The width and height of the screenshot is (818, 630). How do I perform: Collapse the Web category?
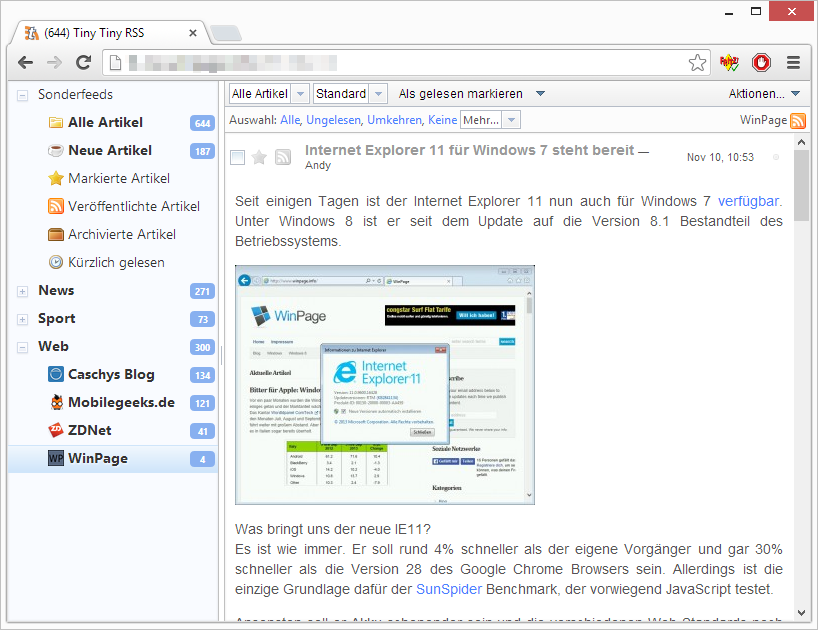point(22,347)
